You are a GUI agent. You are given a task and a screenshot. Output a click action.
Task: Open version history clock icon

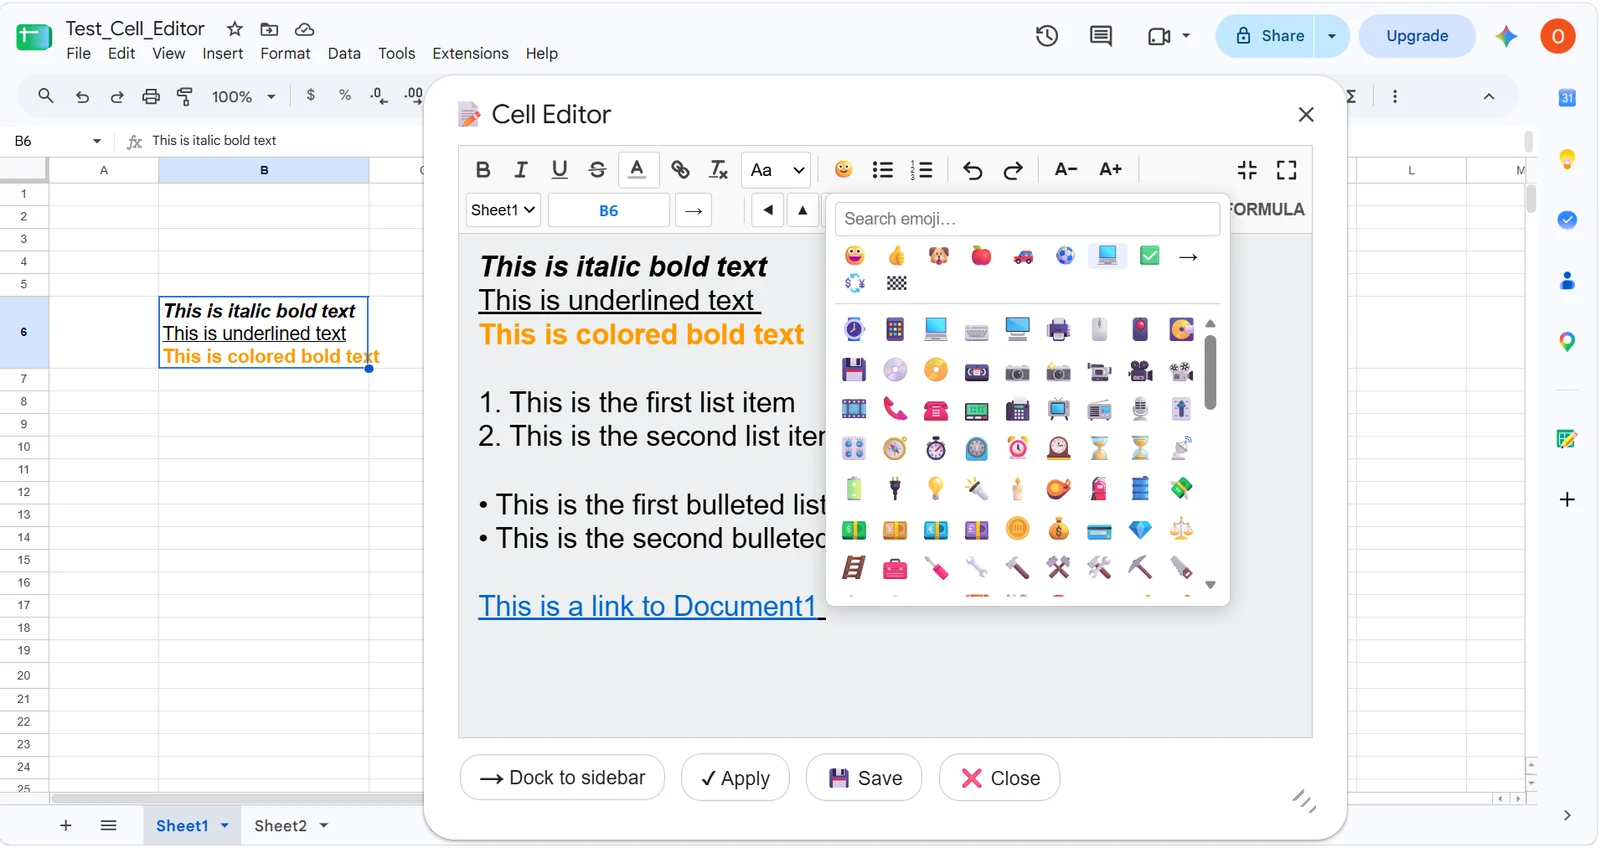[1047, 36]
